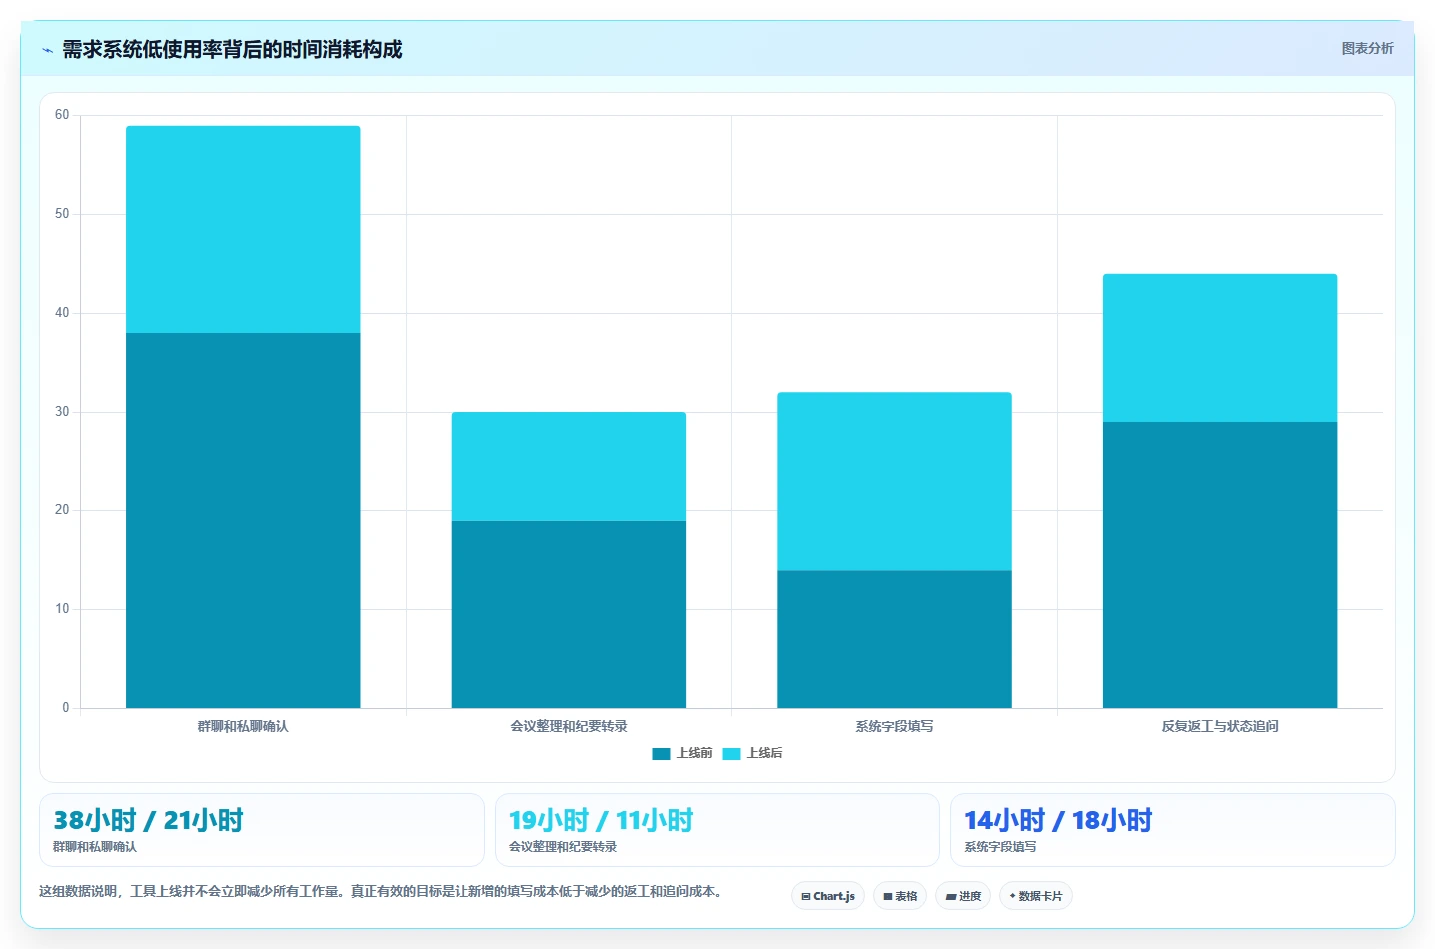Click 系统字段填写 caption in the data card

(x=1000, y=847)
